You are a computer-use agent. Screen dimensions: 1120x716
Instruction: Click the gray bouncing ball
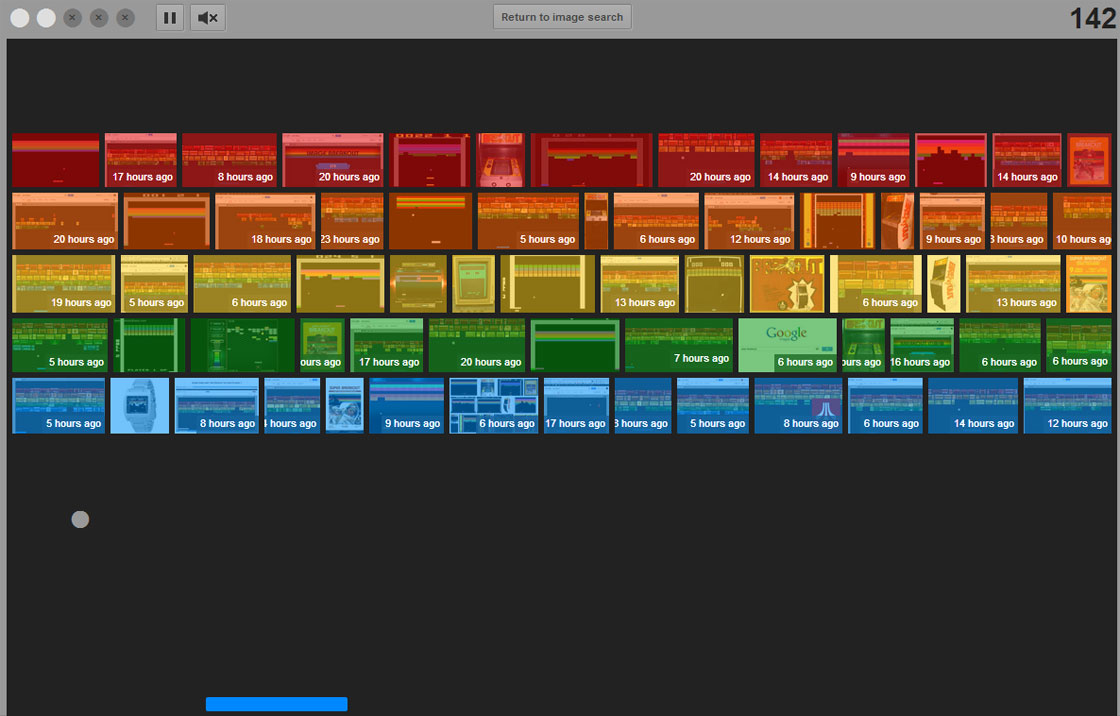coord(80,519)
